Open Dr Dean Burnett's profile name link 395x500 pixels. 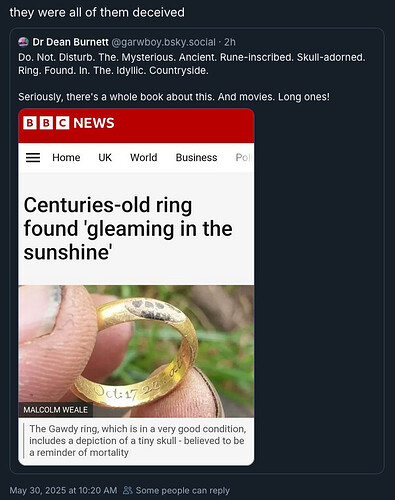[x=70, y=42]
